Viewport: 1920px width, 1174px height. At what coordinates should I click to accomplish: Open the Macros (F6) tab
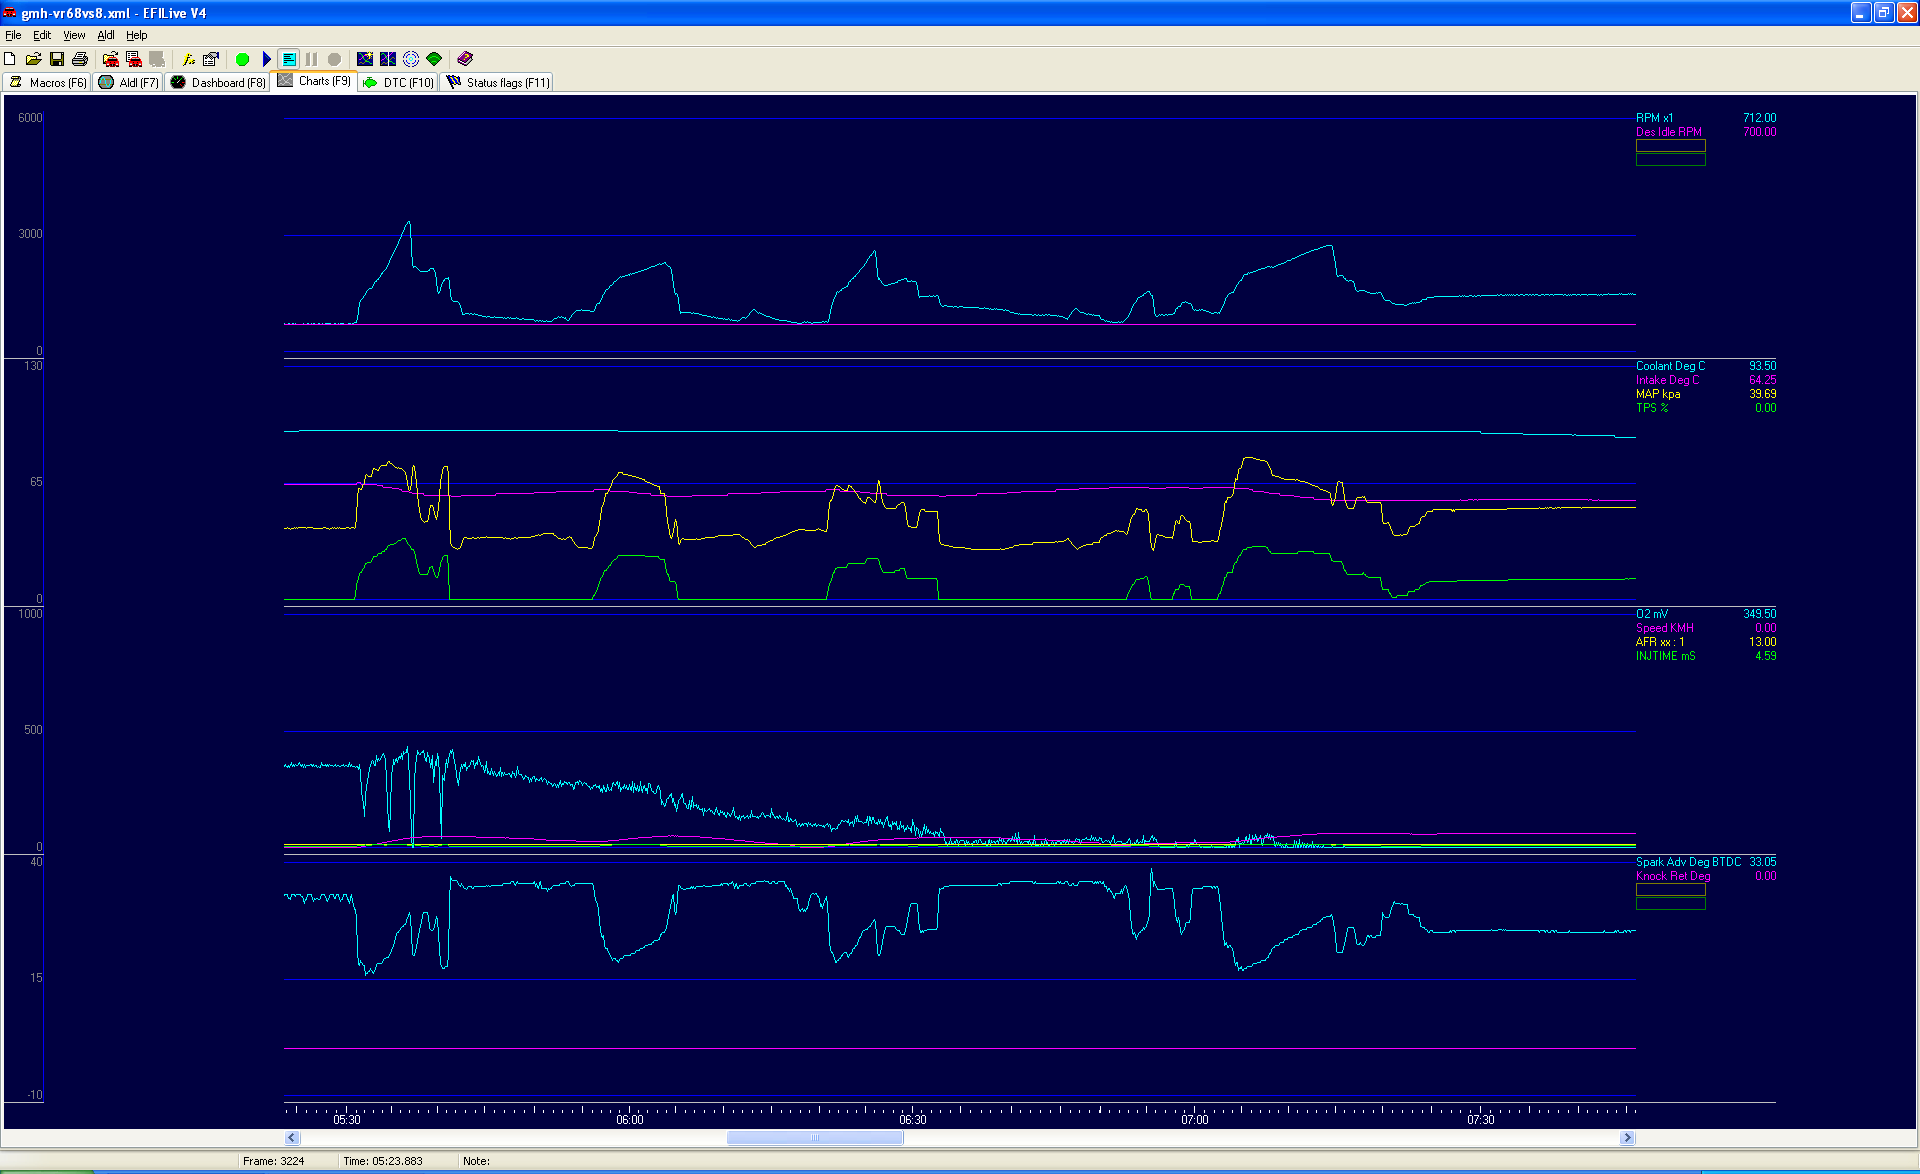pyautogui.click(x=48, y=82)
